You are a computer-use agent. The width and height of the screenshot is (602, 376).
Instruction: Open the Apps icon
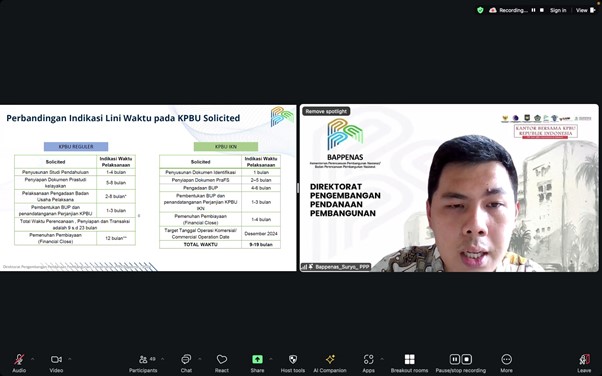click(x=368, y=359)
